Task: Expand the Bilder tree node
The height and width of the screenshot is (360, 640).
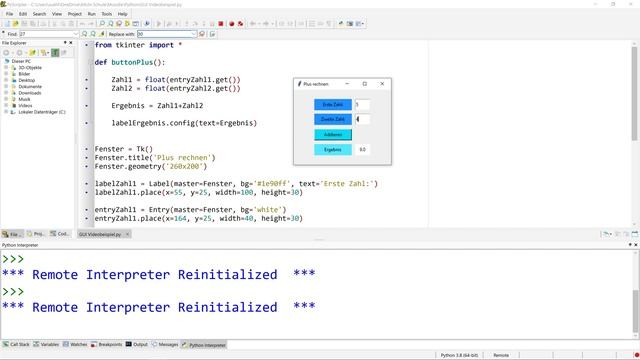Action: (x=6, y=74)
